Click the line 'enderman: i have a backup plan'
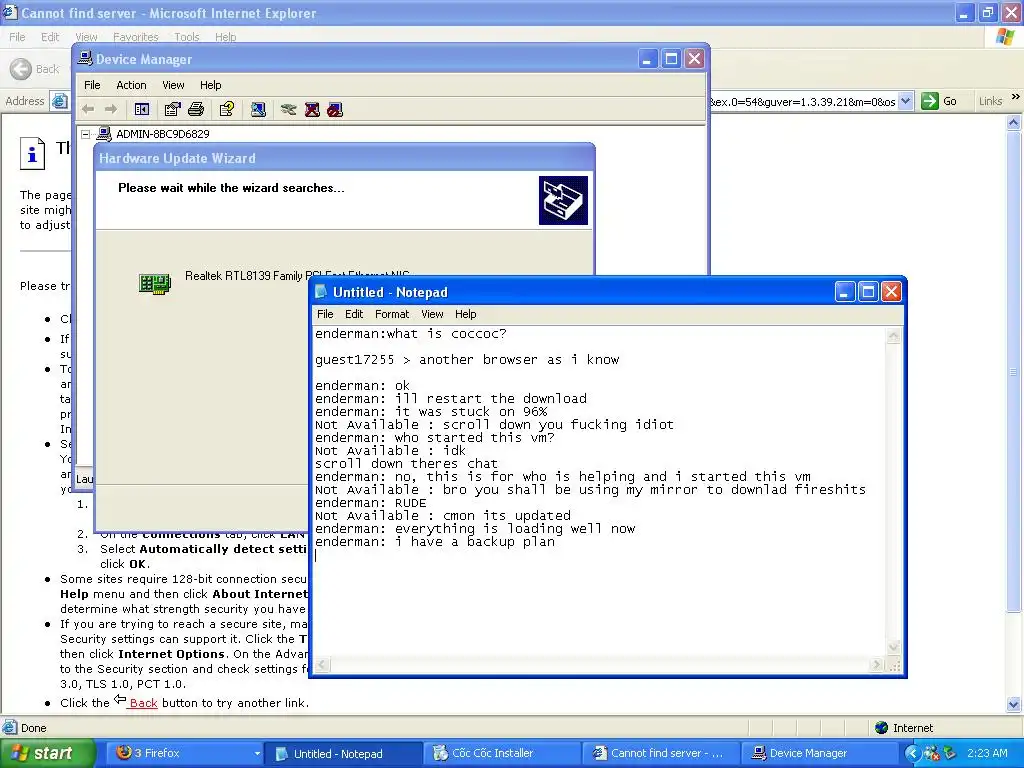The image size is (1024, 768). (x=435, y=542)
